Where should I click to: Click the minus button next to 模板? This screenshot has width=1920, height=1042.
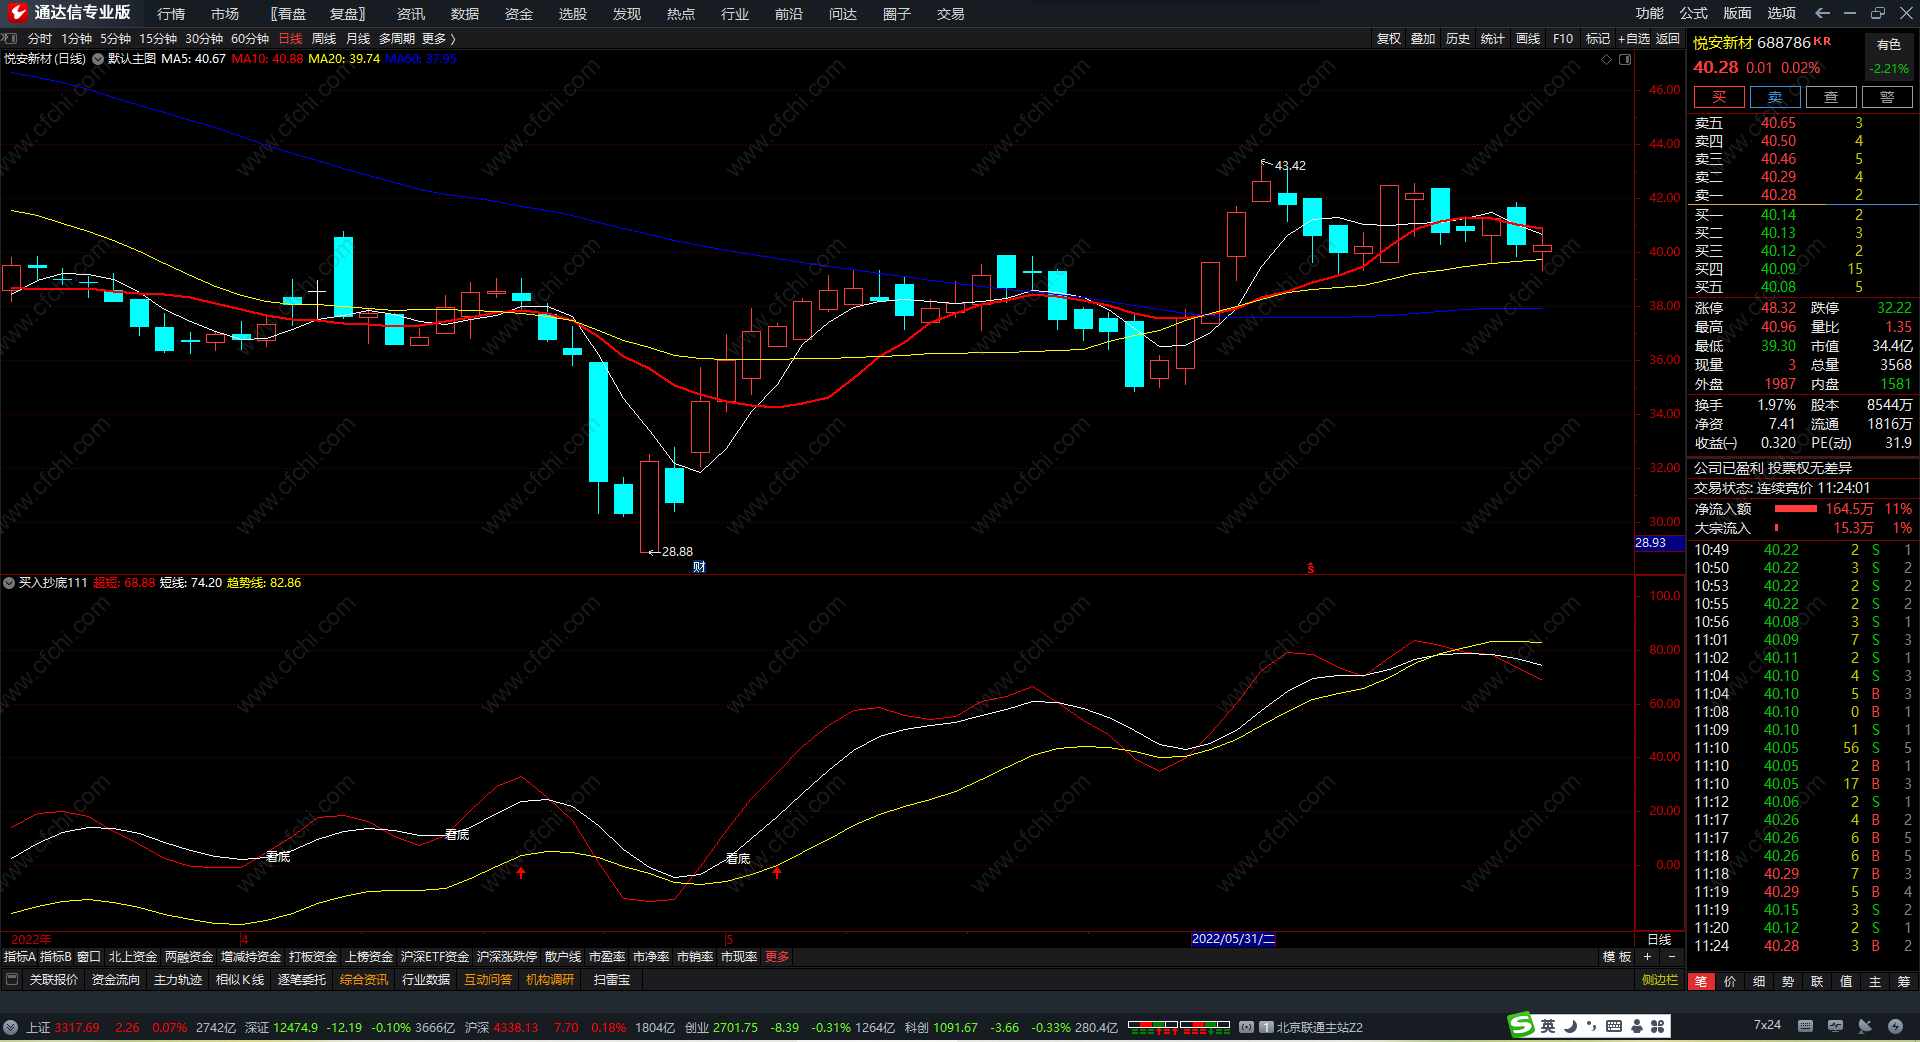pos(1671,957)
